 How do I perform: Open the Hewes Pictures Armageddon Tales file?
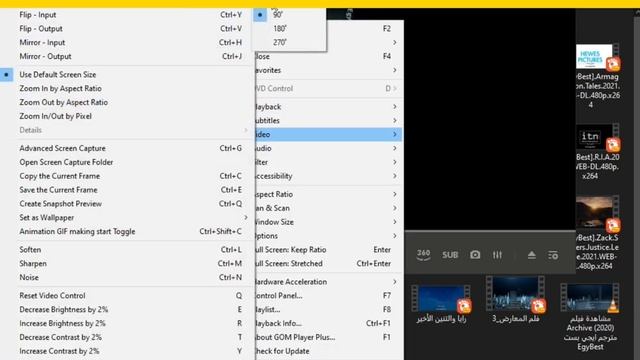(597, 76)
